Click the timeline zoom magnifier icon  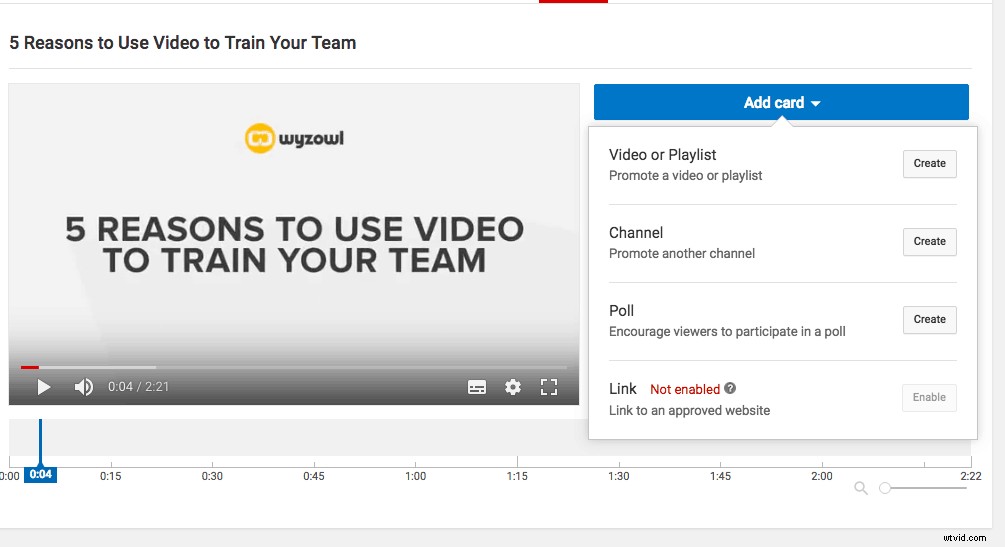[861, 488]
